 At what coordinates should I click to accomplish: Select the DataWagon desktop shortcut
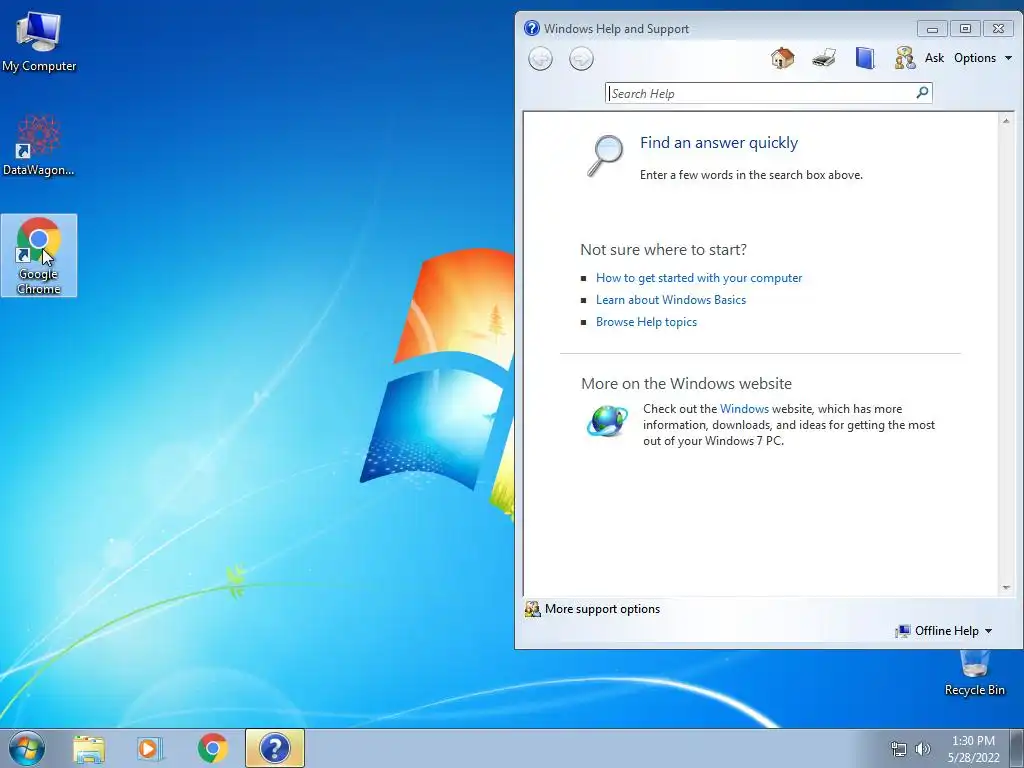click(x=39, y=145)
